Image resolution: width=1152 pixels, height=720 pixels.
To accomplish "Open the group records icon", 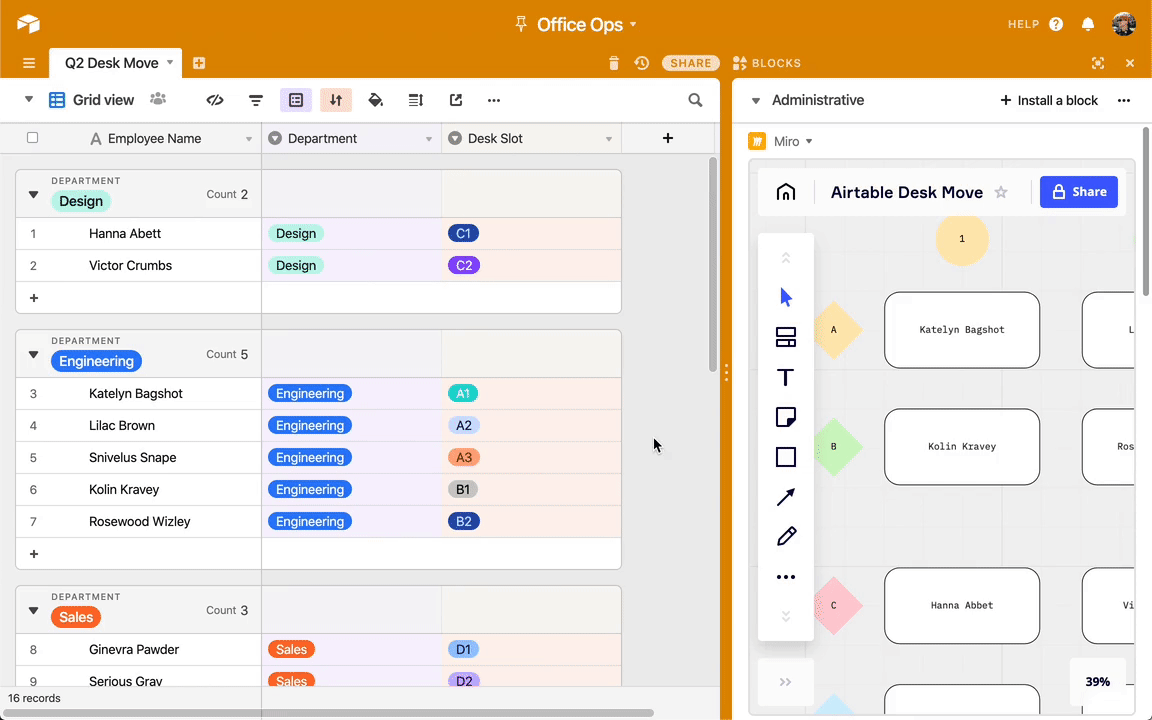I will 296,100.
